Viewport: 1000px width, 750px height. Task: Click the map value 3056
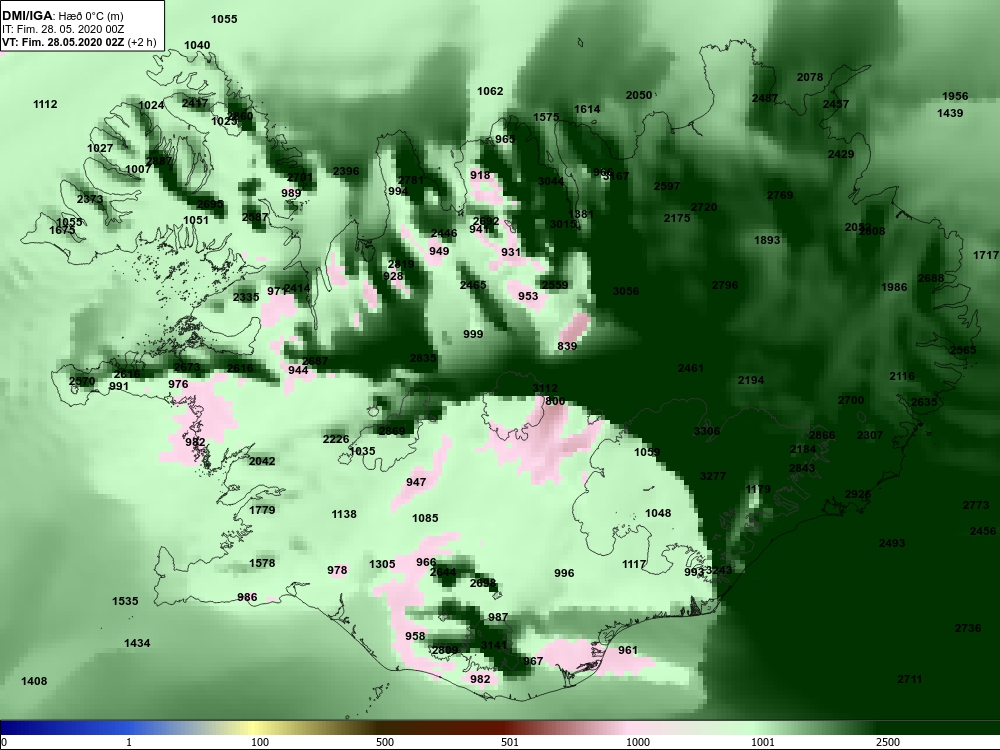[626, 291]
